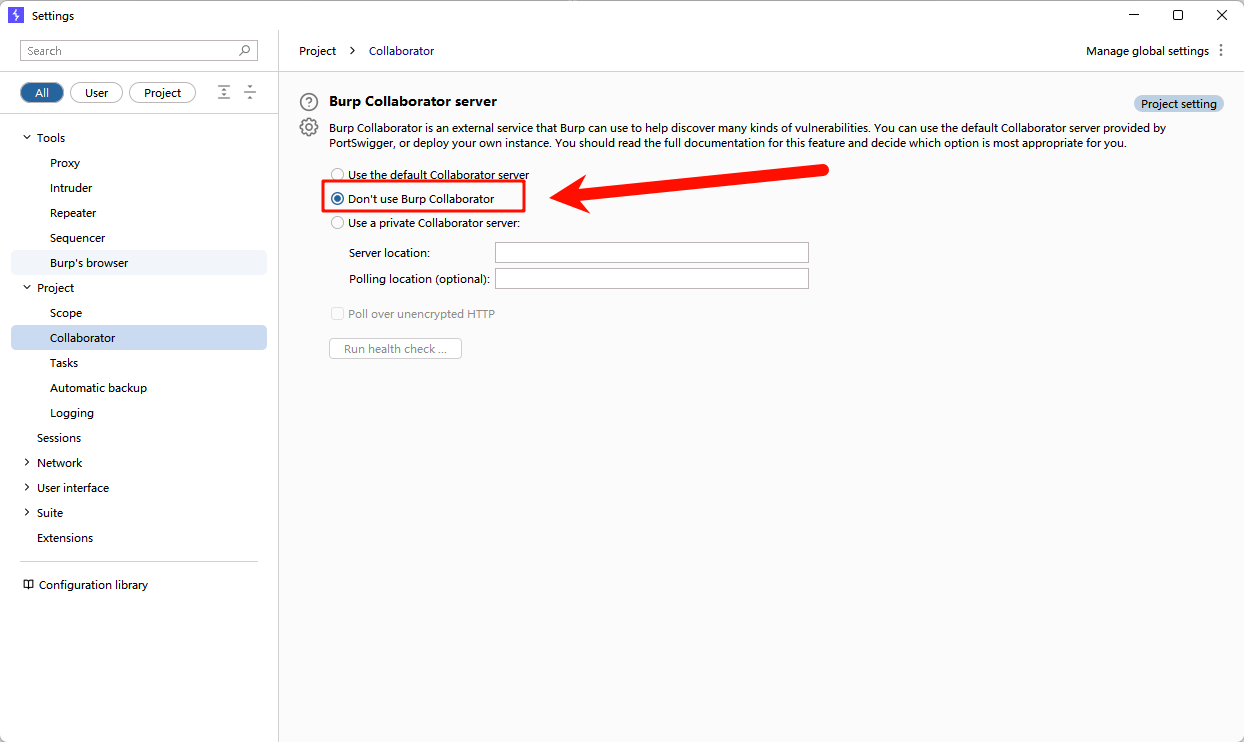Expand all settings tree sections icon

click(x=224, y=92)
